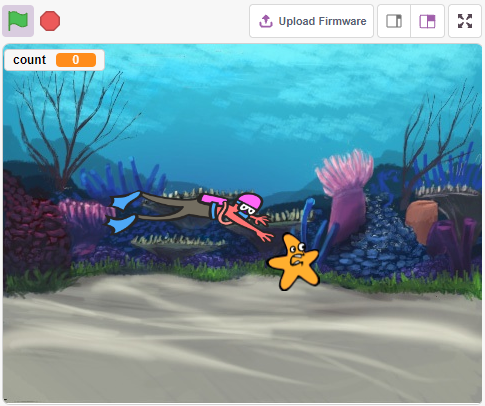The image size is (485, 406).
Task: Switch to the small stage layout
Action: (x=394, y=21)
